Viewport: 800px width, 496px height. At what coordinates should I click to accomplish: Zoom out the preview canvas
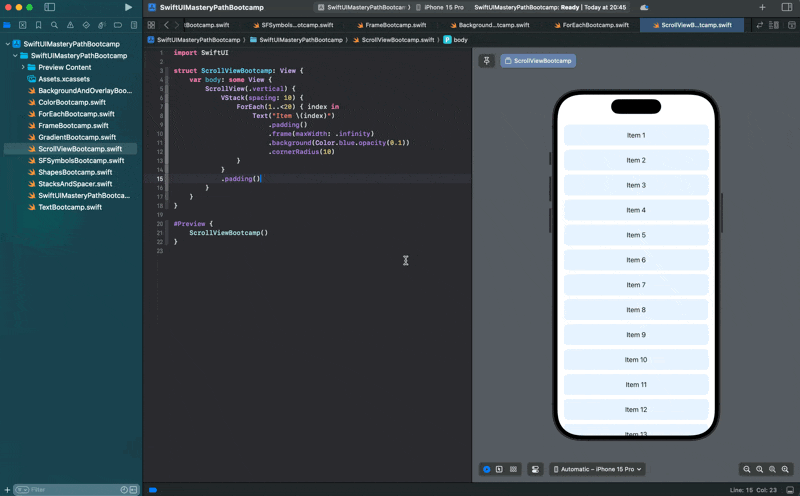[746, 469]
